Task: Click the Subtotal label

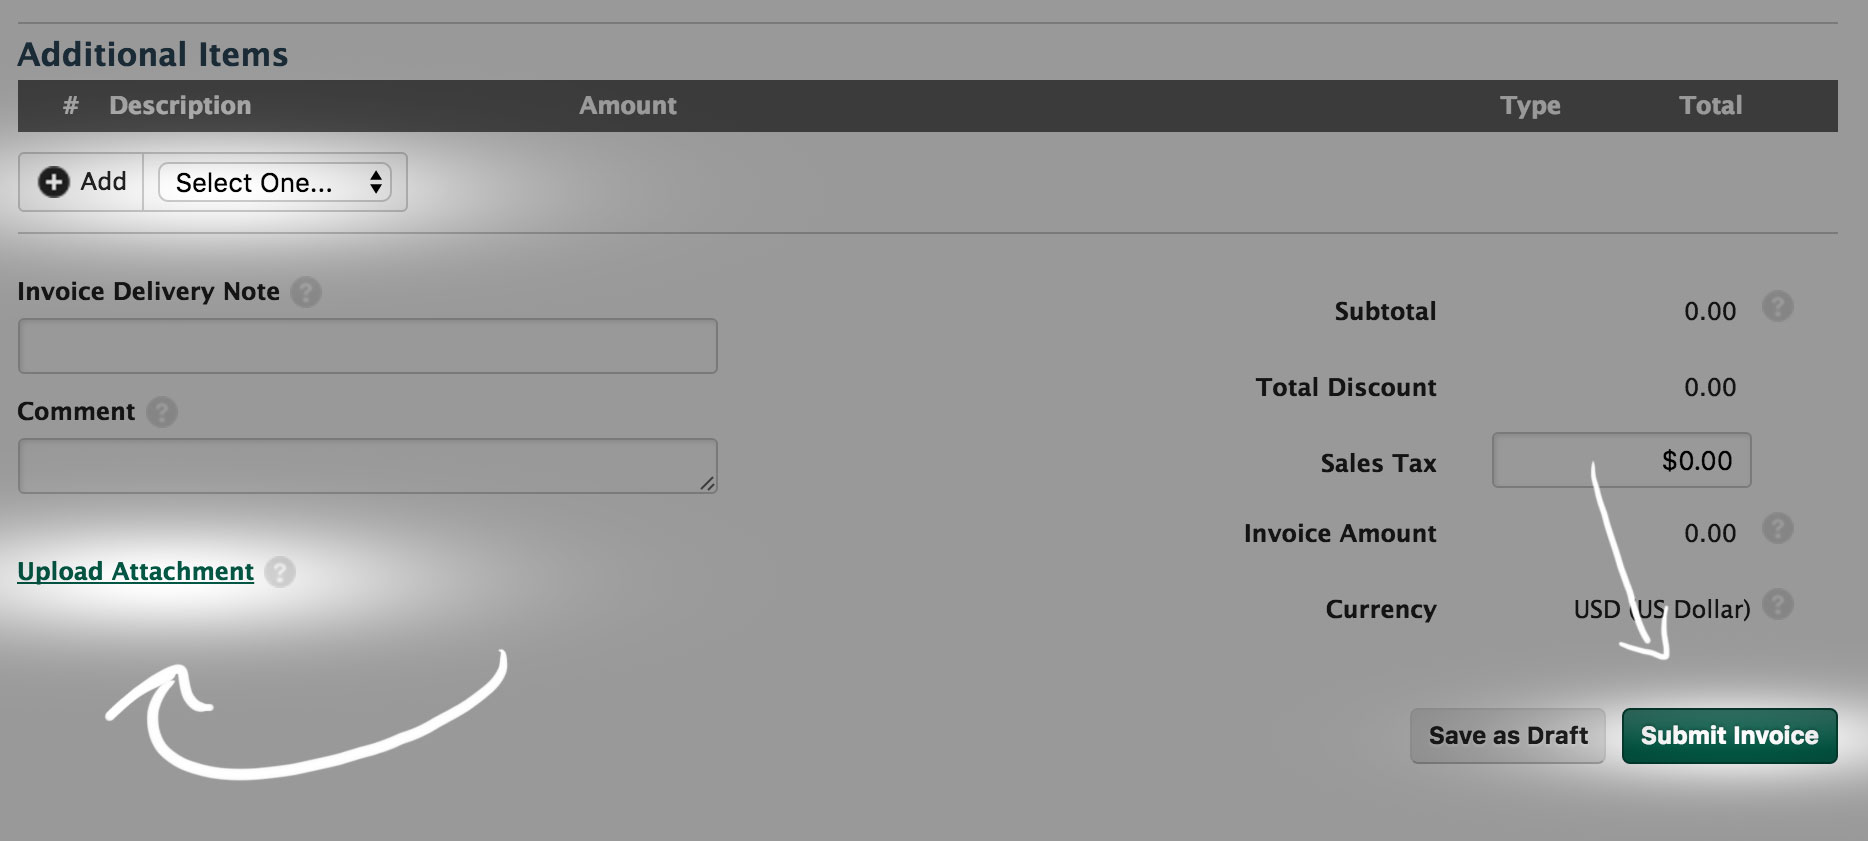Action: point(1385,312)
